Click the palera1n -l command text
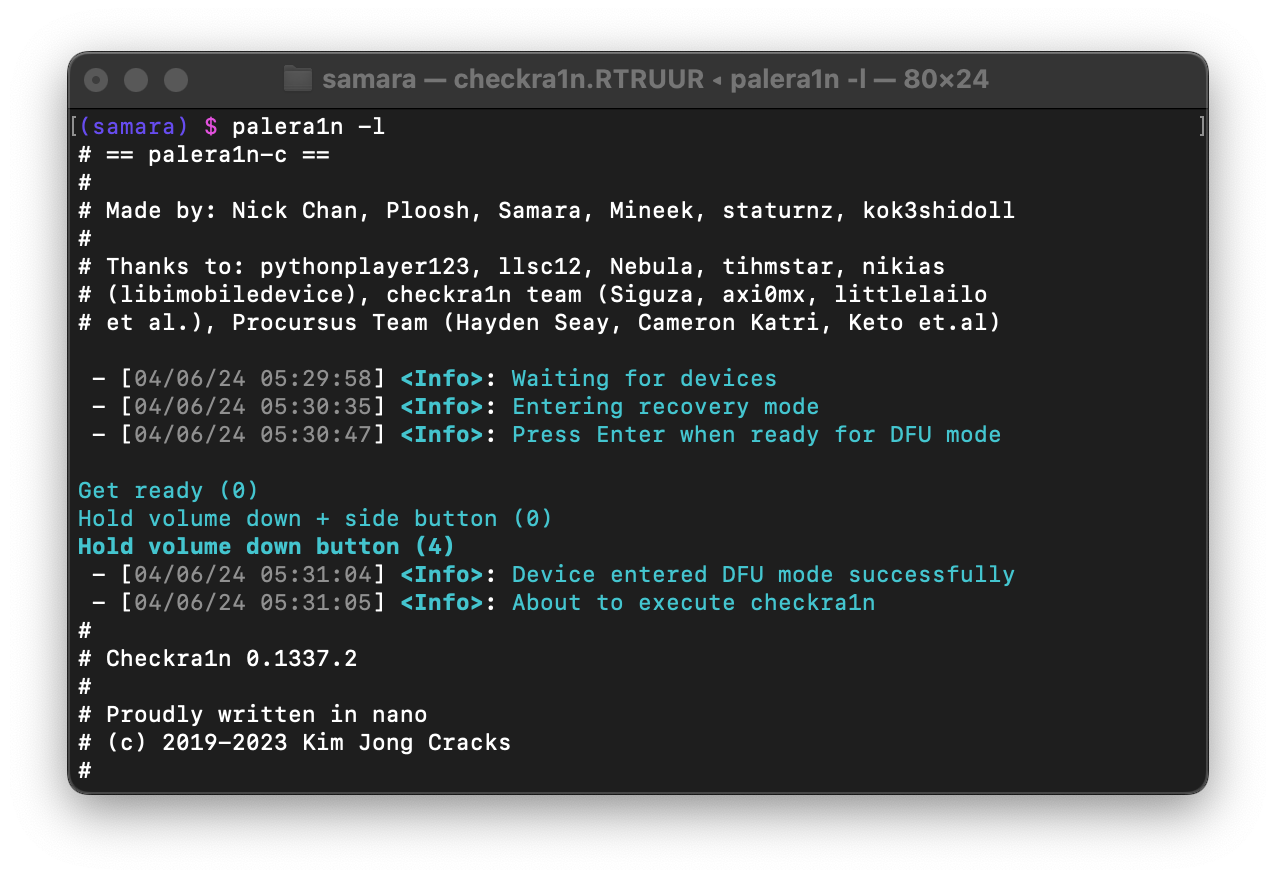 pyautogui.click(x=307, y=126)
